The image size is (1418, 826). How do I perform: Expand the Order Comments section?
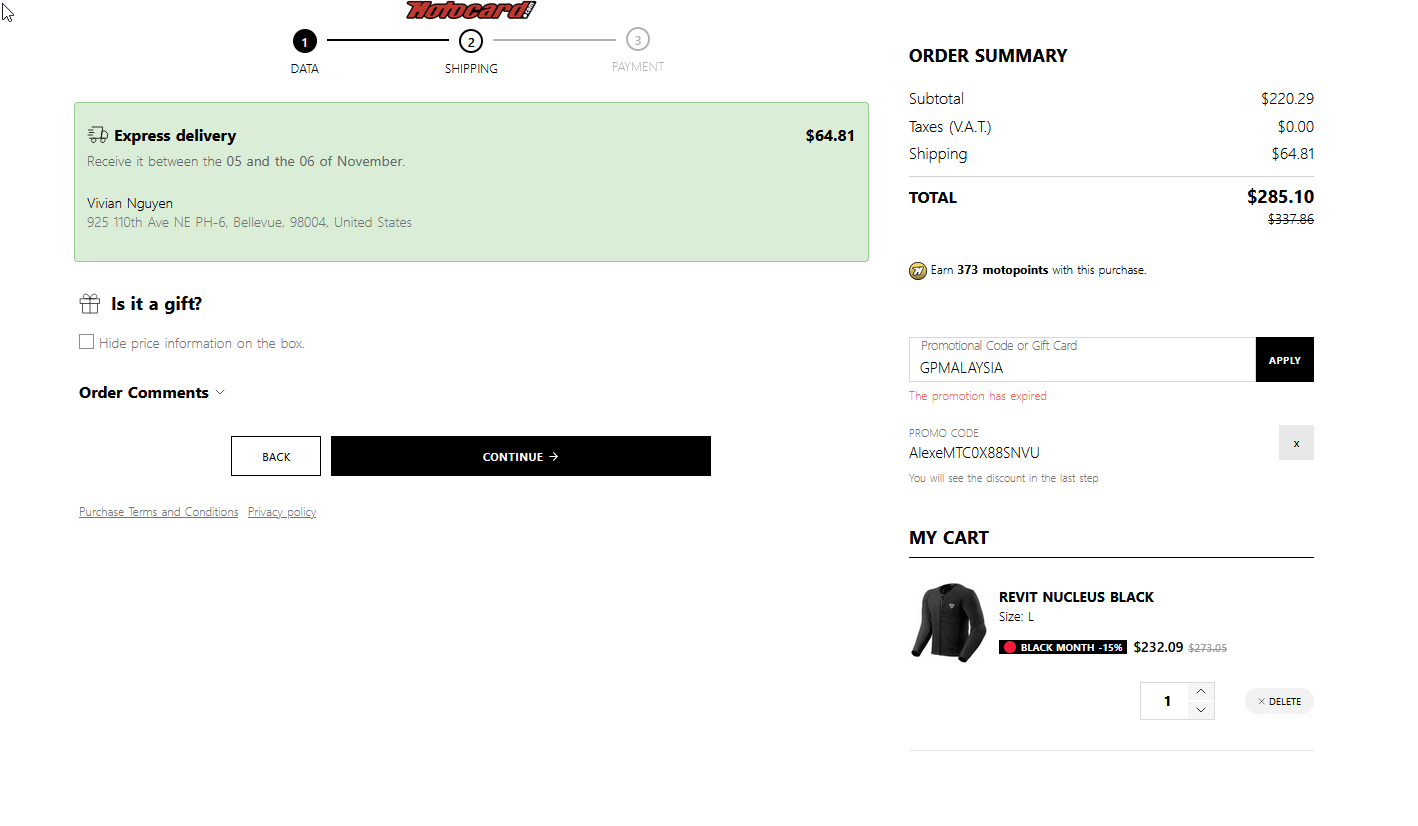(x=152, y=393)
